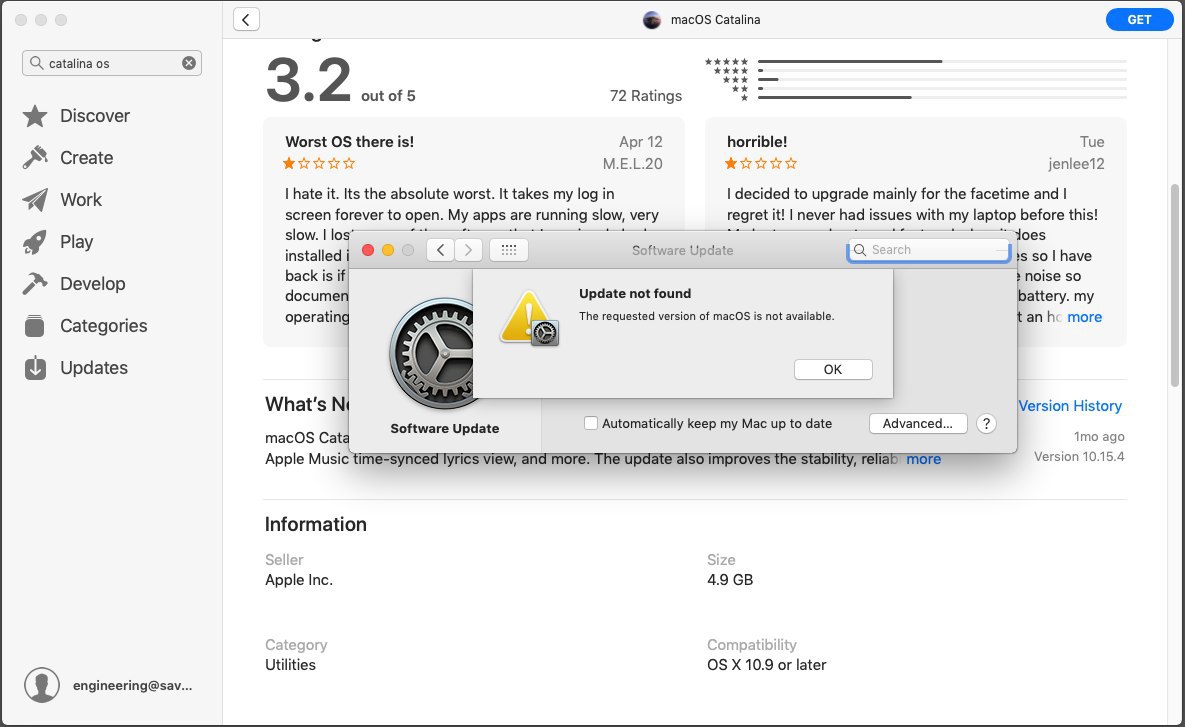This screenshot has width=1185, height=727.
Task: Select the Play rocket icon
Action: click(35, 242)
